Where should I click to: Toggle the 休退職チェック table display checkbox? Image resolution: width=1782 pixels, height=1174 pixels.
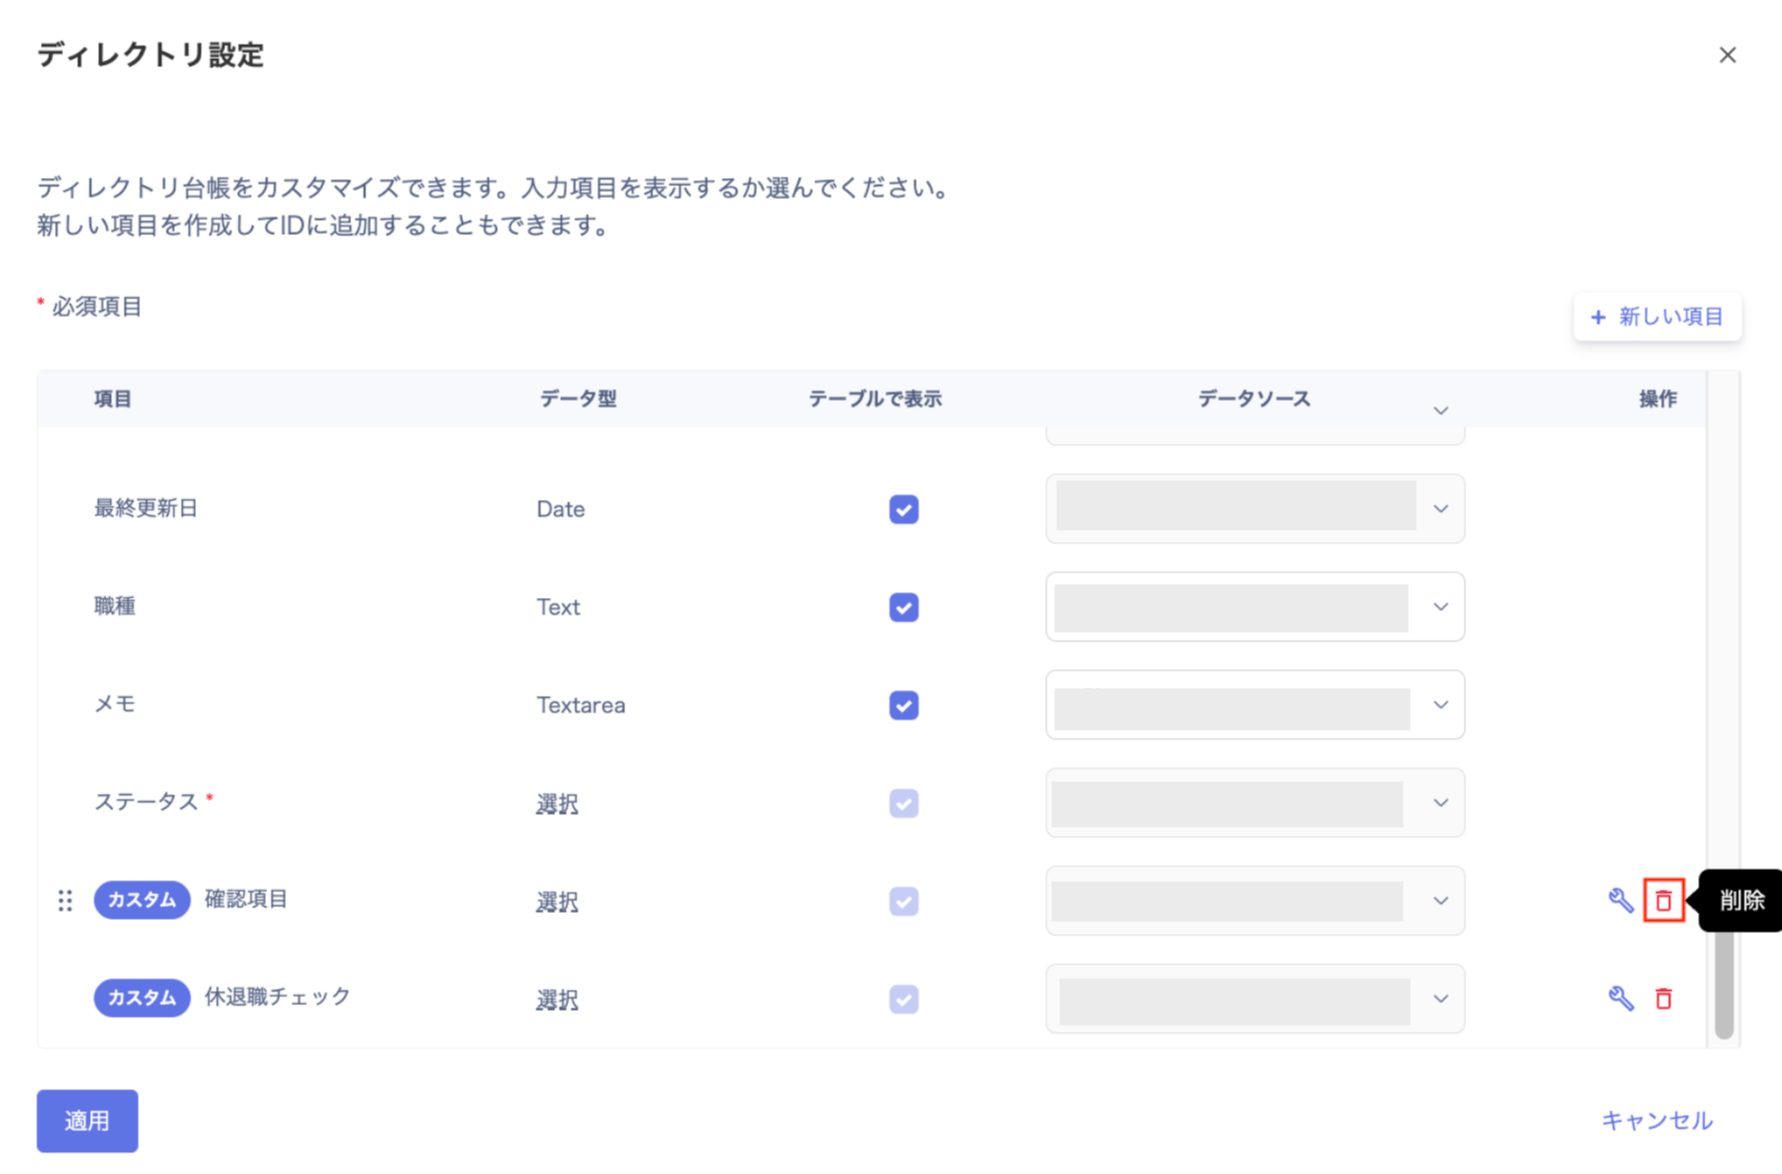tap(904, 999)
